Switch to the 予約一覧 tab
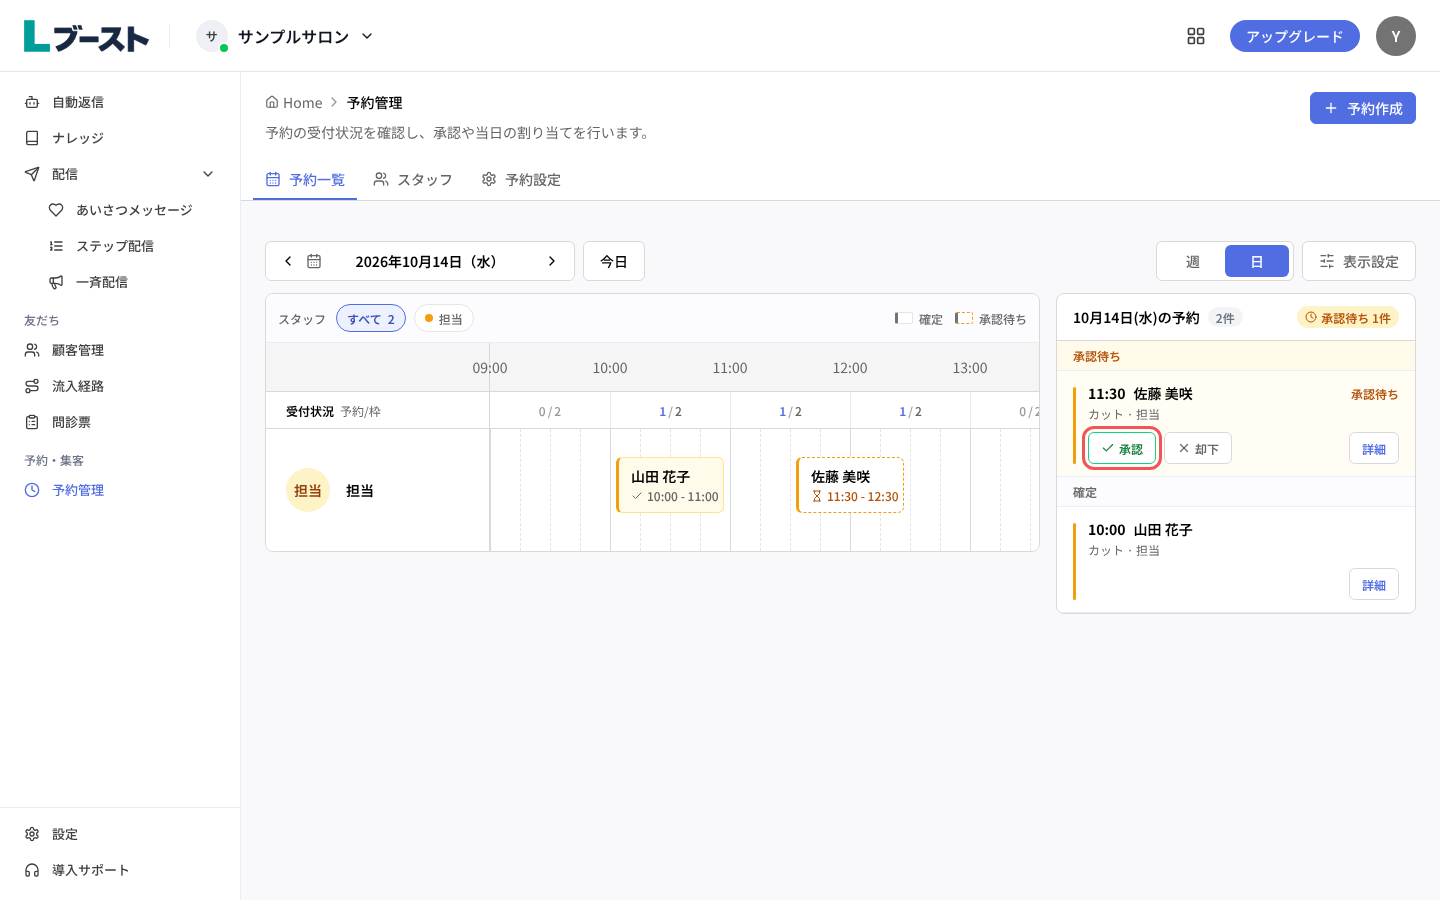 pos(305,180)
